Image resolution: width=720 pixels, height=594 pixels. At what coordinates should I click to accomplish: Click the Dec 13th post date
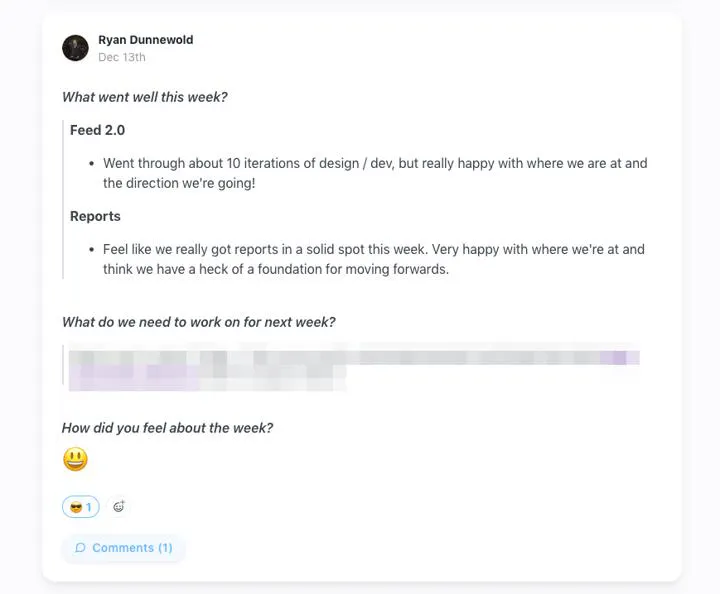(x=121, y=57)
